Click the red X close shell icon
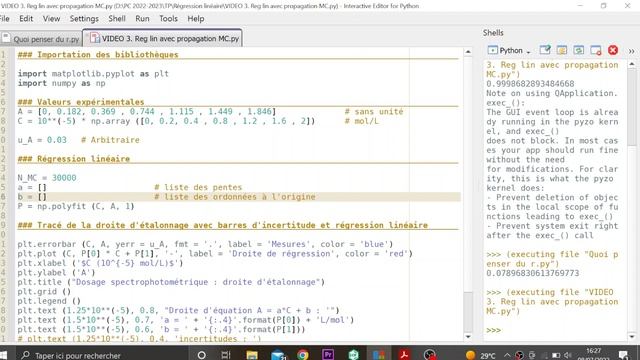Image resolution: width=640 pixels, height=360 pixels. 613,50
